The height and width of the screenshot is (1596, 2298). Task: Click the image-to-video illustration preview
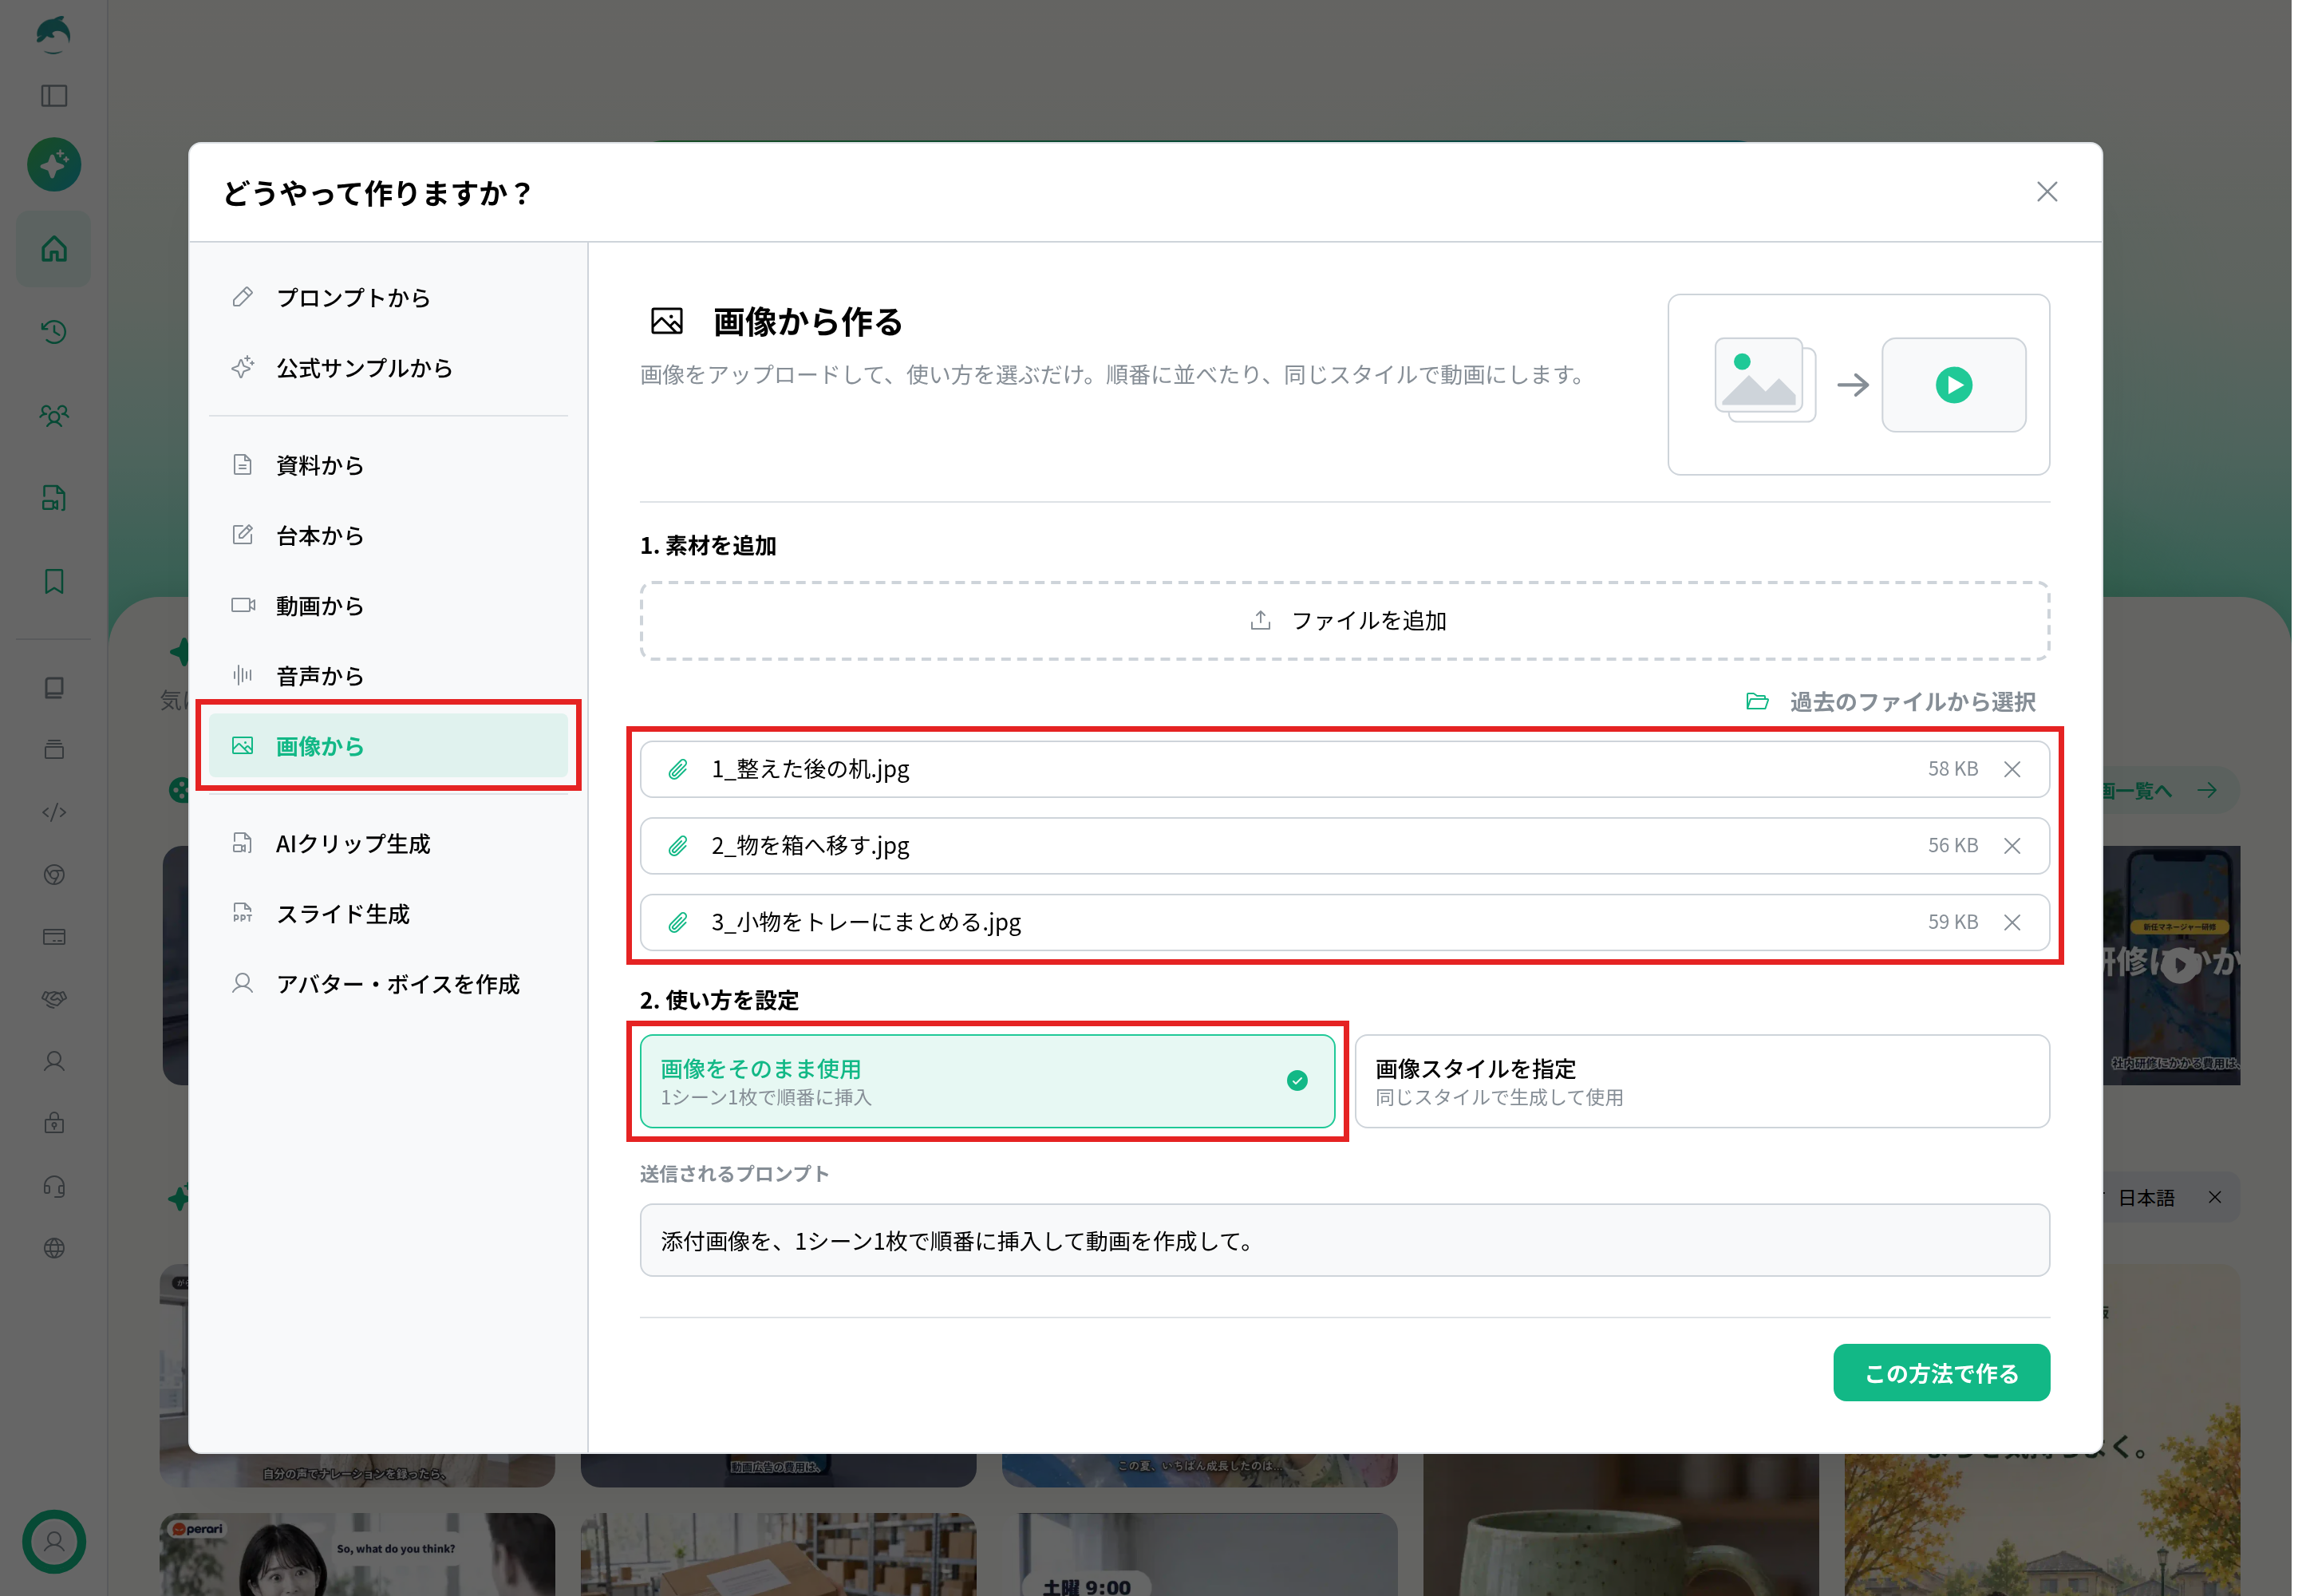(x=1858, y=385)
